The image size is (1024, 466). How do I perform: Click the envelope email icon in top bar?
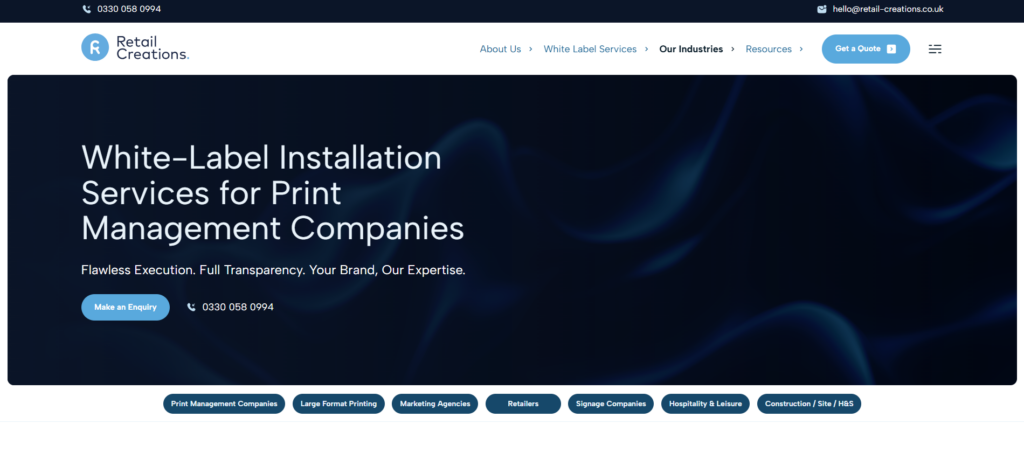point(822,9)
